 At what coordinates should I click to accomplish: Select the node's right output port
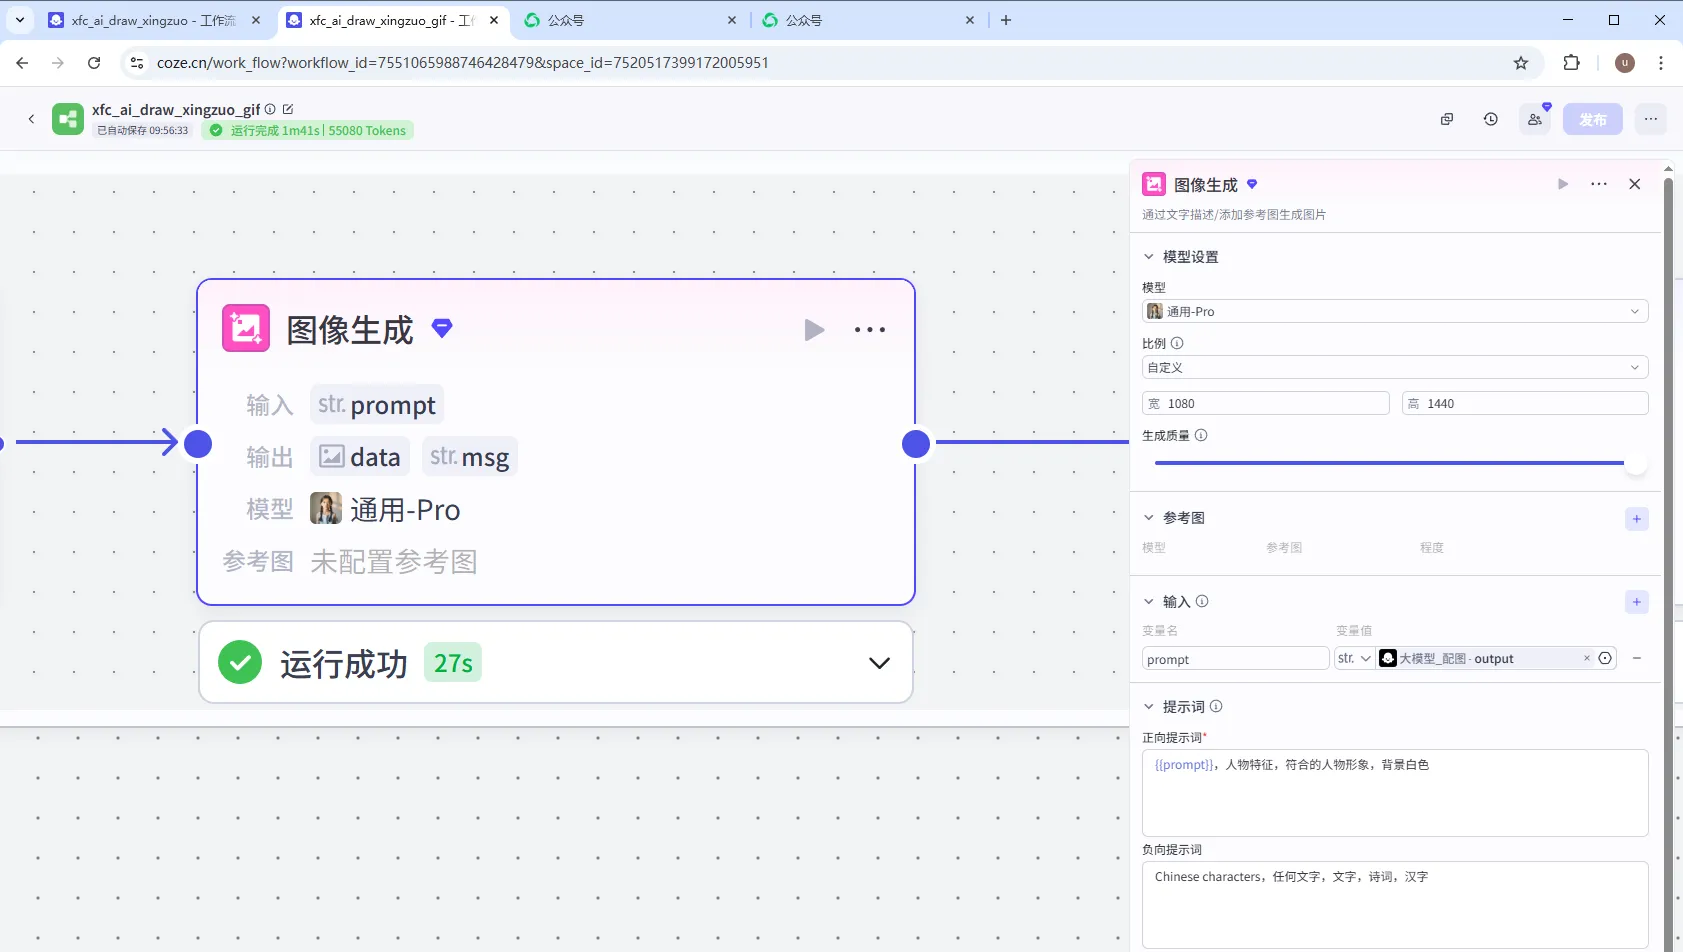(x=916, y=443)
